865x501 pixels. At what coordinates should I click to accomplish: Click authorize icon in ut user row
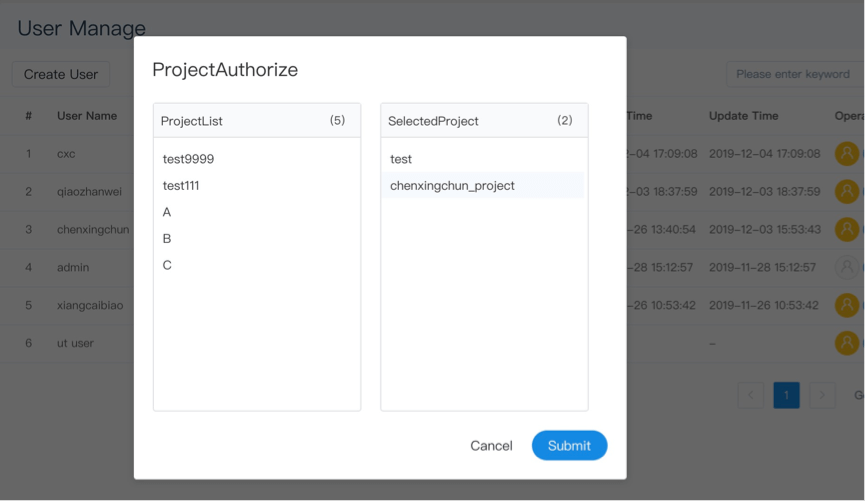click(x=846, y=343)
